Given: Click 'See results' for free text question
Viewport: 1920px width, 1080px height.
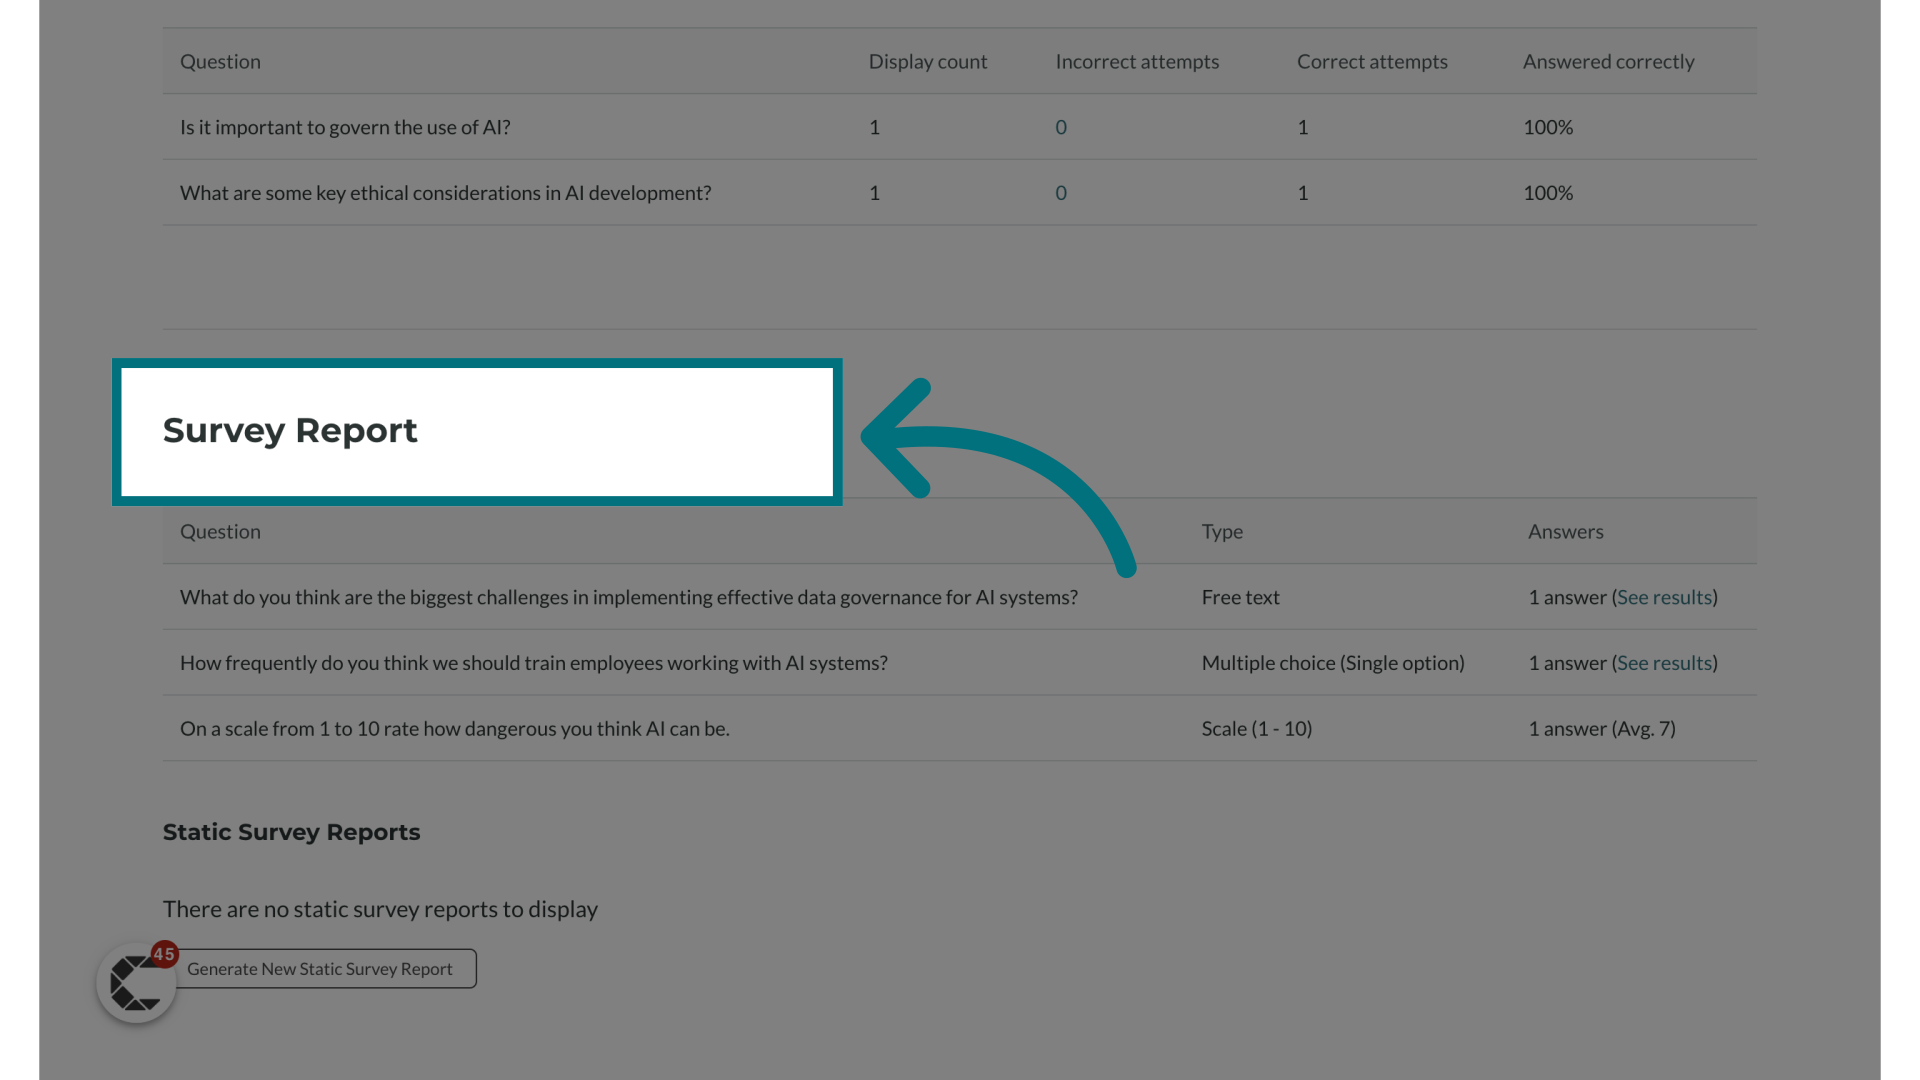Looking at the screenshot, I should [1664, 596].
